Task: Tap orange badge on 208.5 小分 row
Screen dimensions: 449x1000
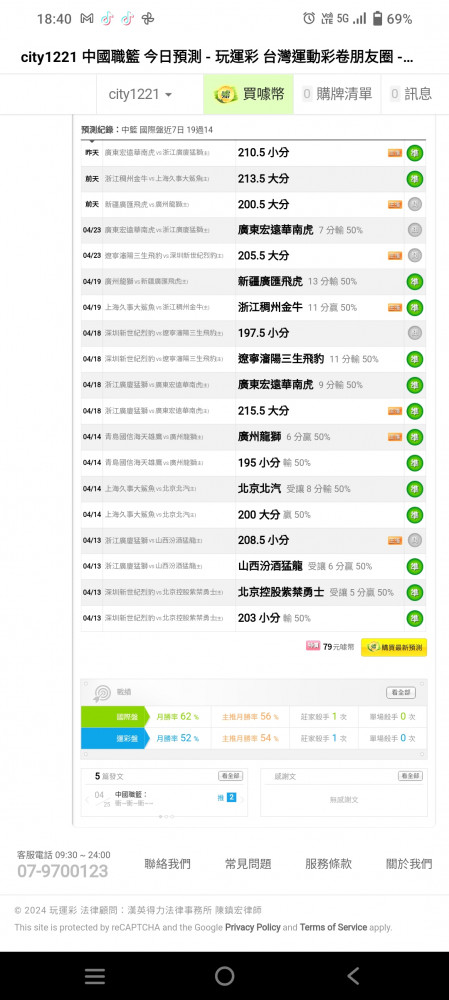Action: click(x=395, y=540)
